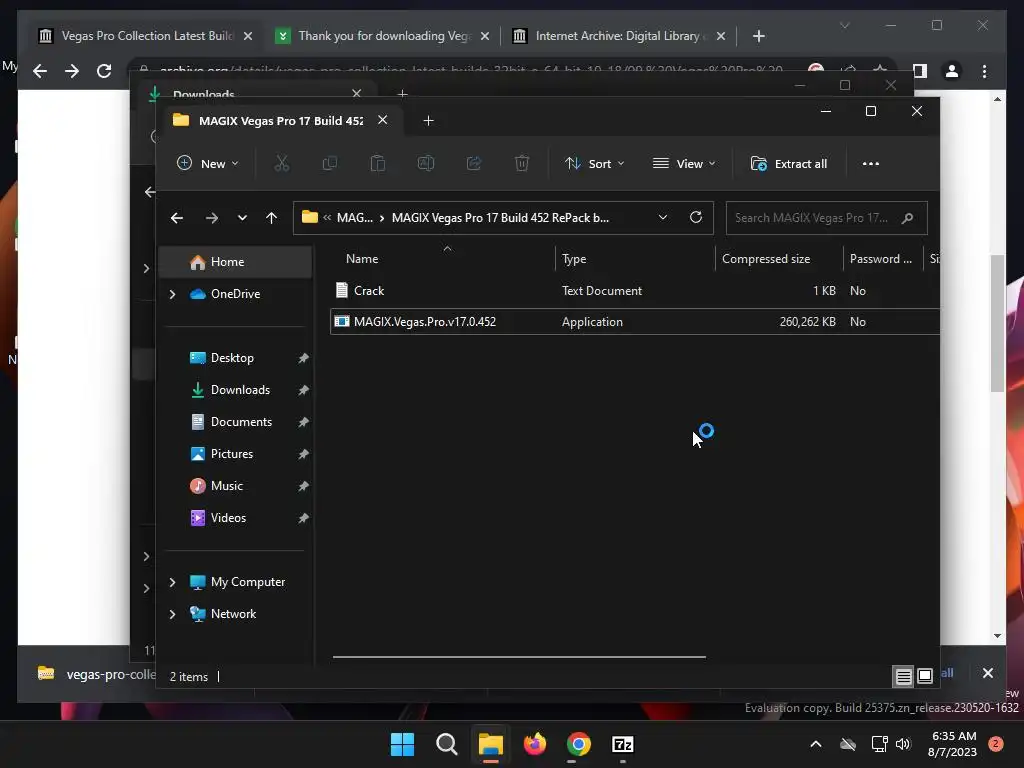Click the Chrome page vertical scrollbar

(997, 324)
